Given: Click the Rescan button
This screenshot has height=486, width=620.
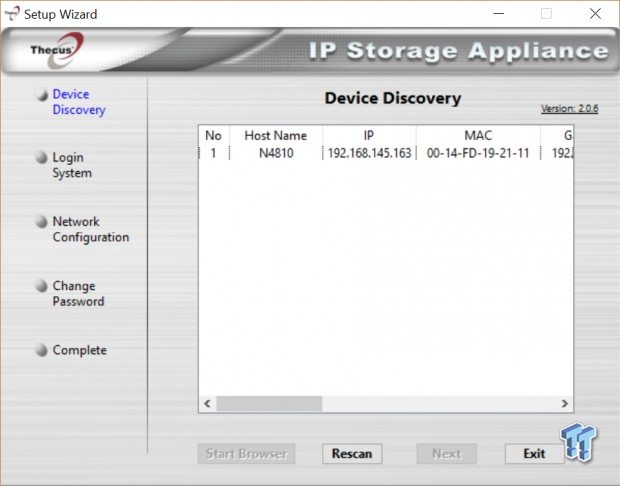Looking at the screenshot, I should pos(352,454).
